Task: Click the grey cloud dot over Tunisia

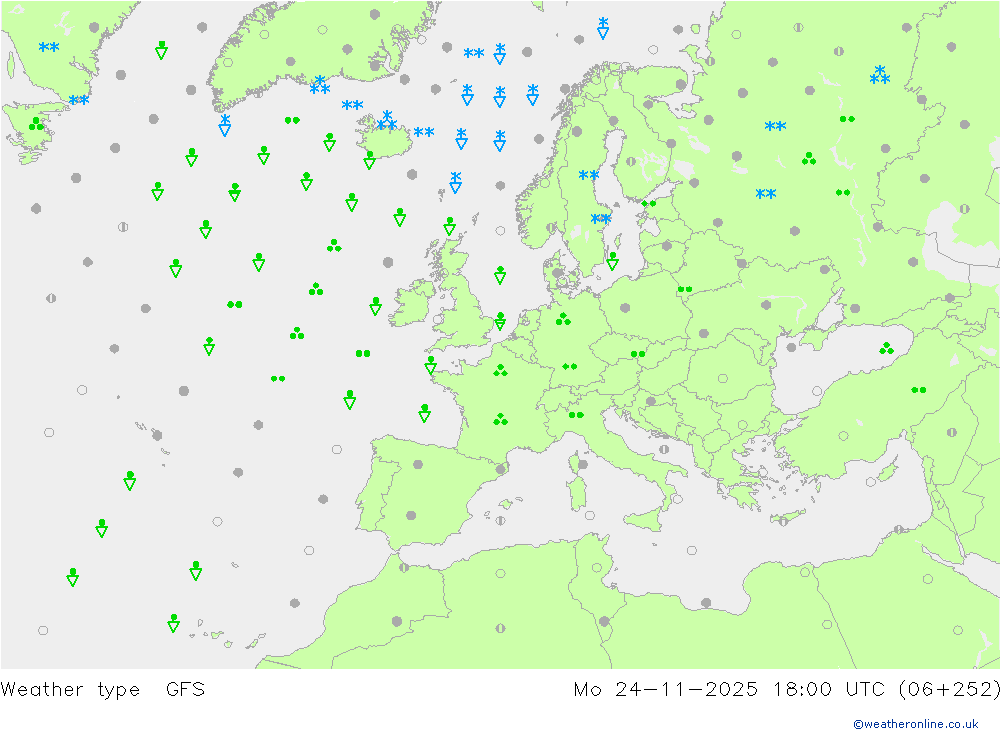Action: tap(604, 621)
